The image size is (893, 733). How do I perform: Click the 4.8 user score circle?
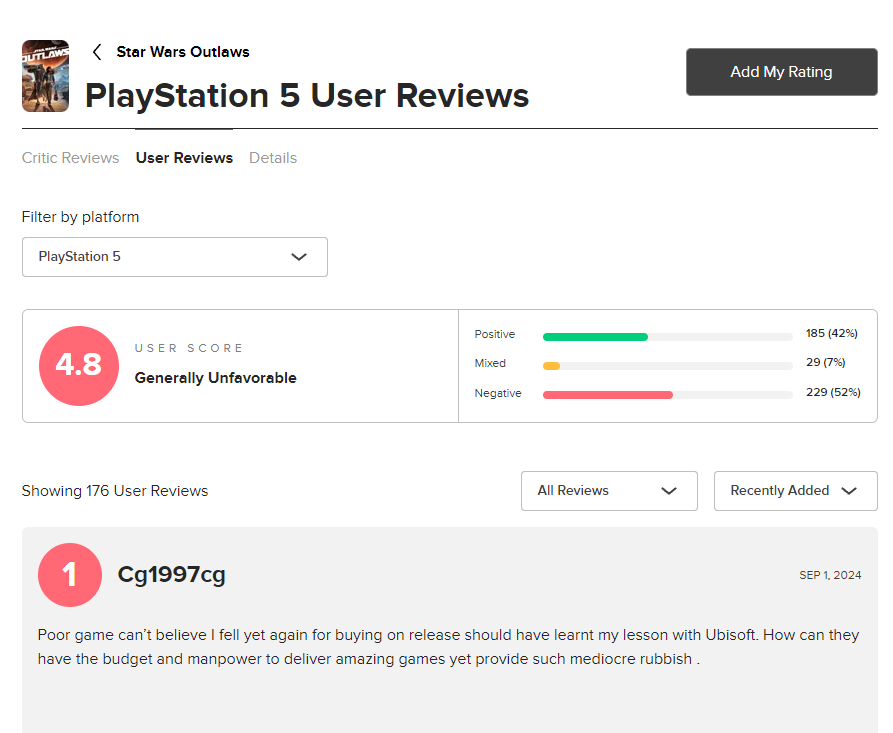[x=79, y=366]
